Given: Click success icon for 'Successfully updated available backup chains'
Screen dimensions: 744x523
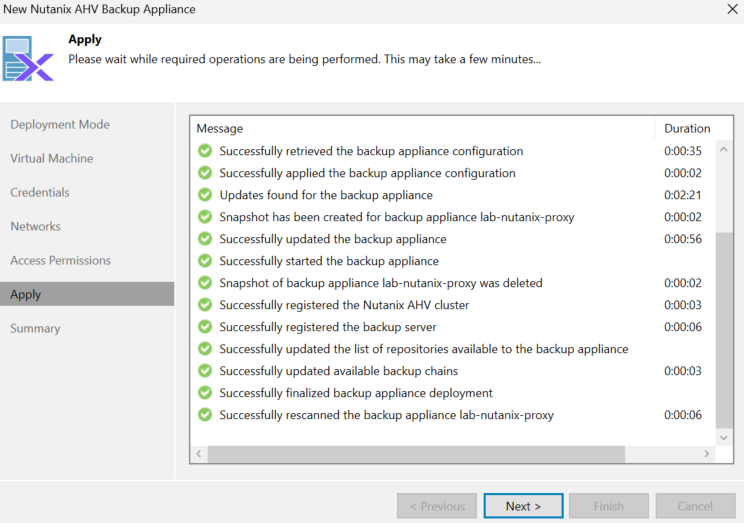Looking at the screenshot, I should pos(205,371).
